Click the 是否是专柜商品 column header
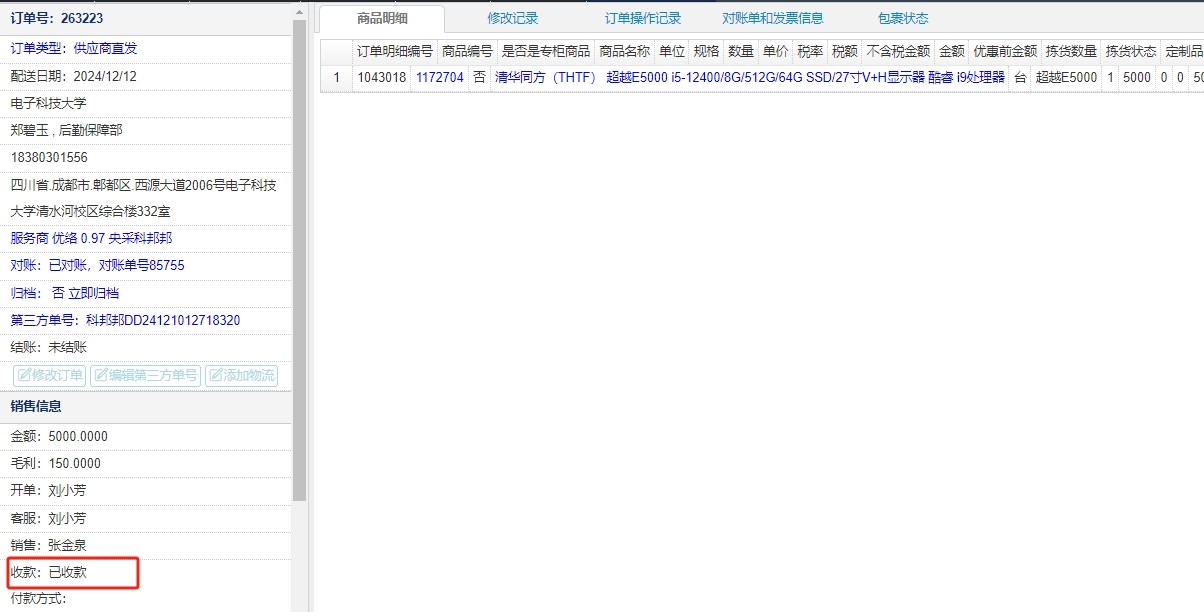 (x=545, y=51)
